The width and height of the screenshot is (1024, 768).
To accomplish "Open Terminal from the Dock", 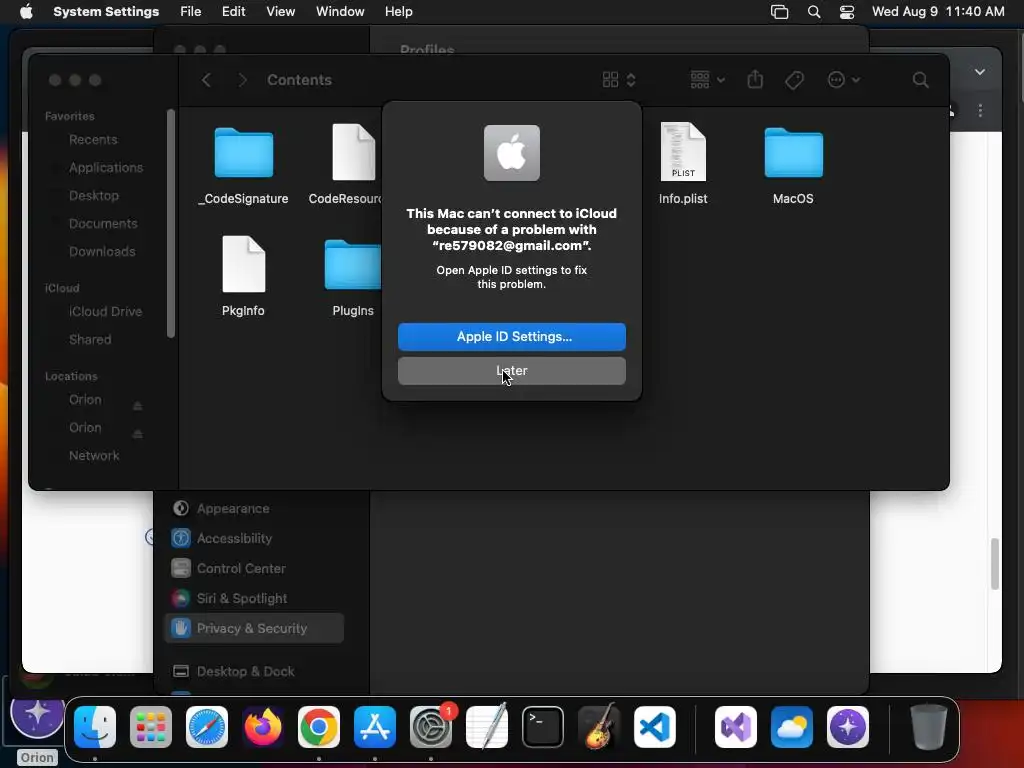I will pyautogui.click(x=543, y=727).
